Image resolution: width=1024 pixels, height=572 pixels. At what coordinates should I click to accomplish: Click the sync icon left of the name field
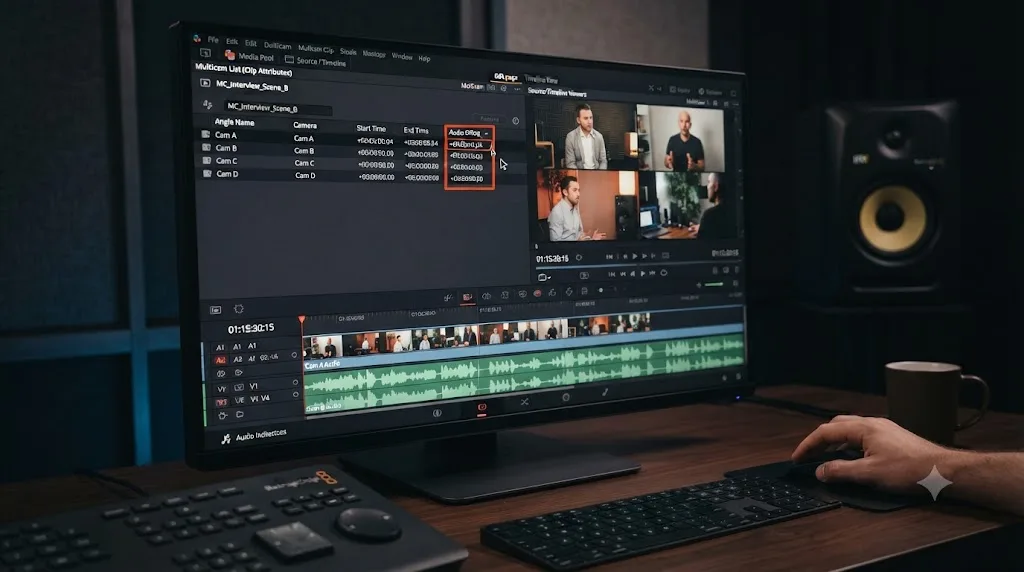208,104
